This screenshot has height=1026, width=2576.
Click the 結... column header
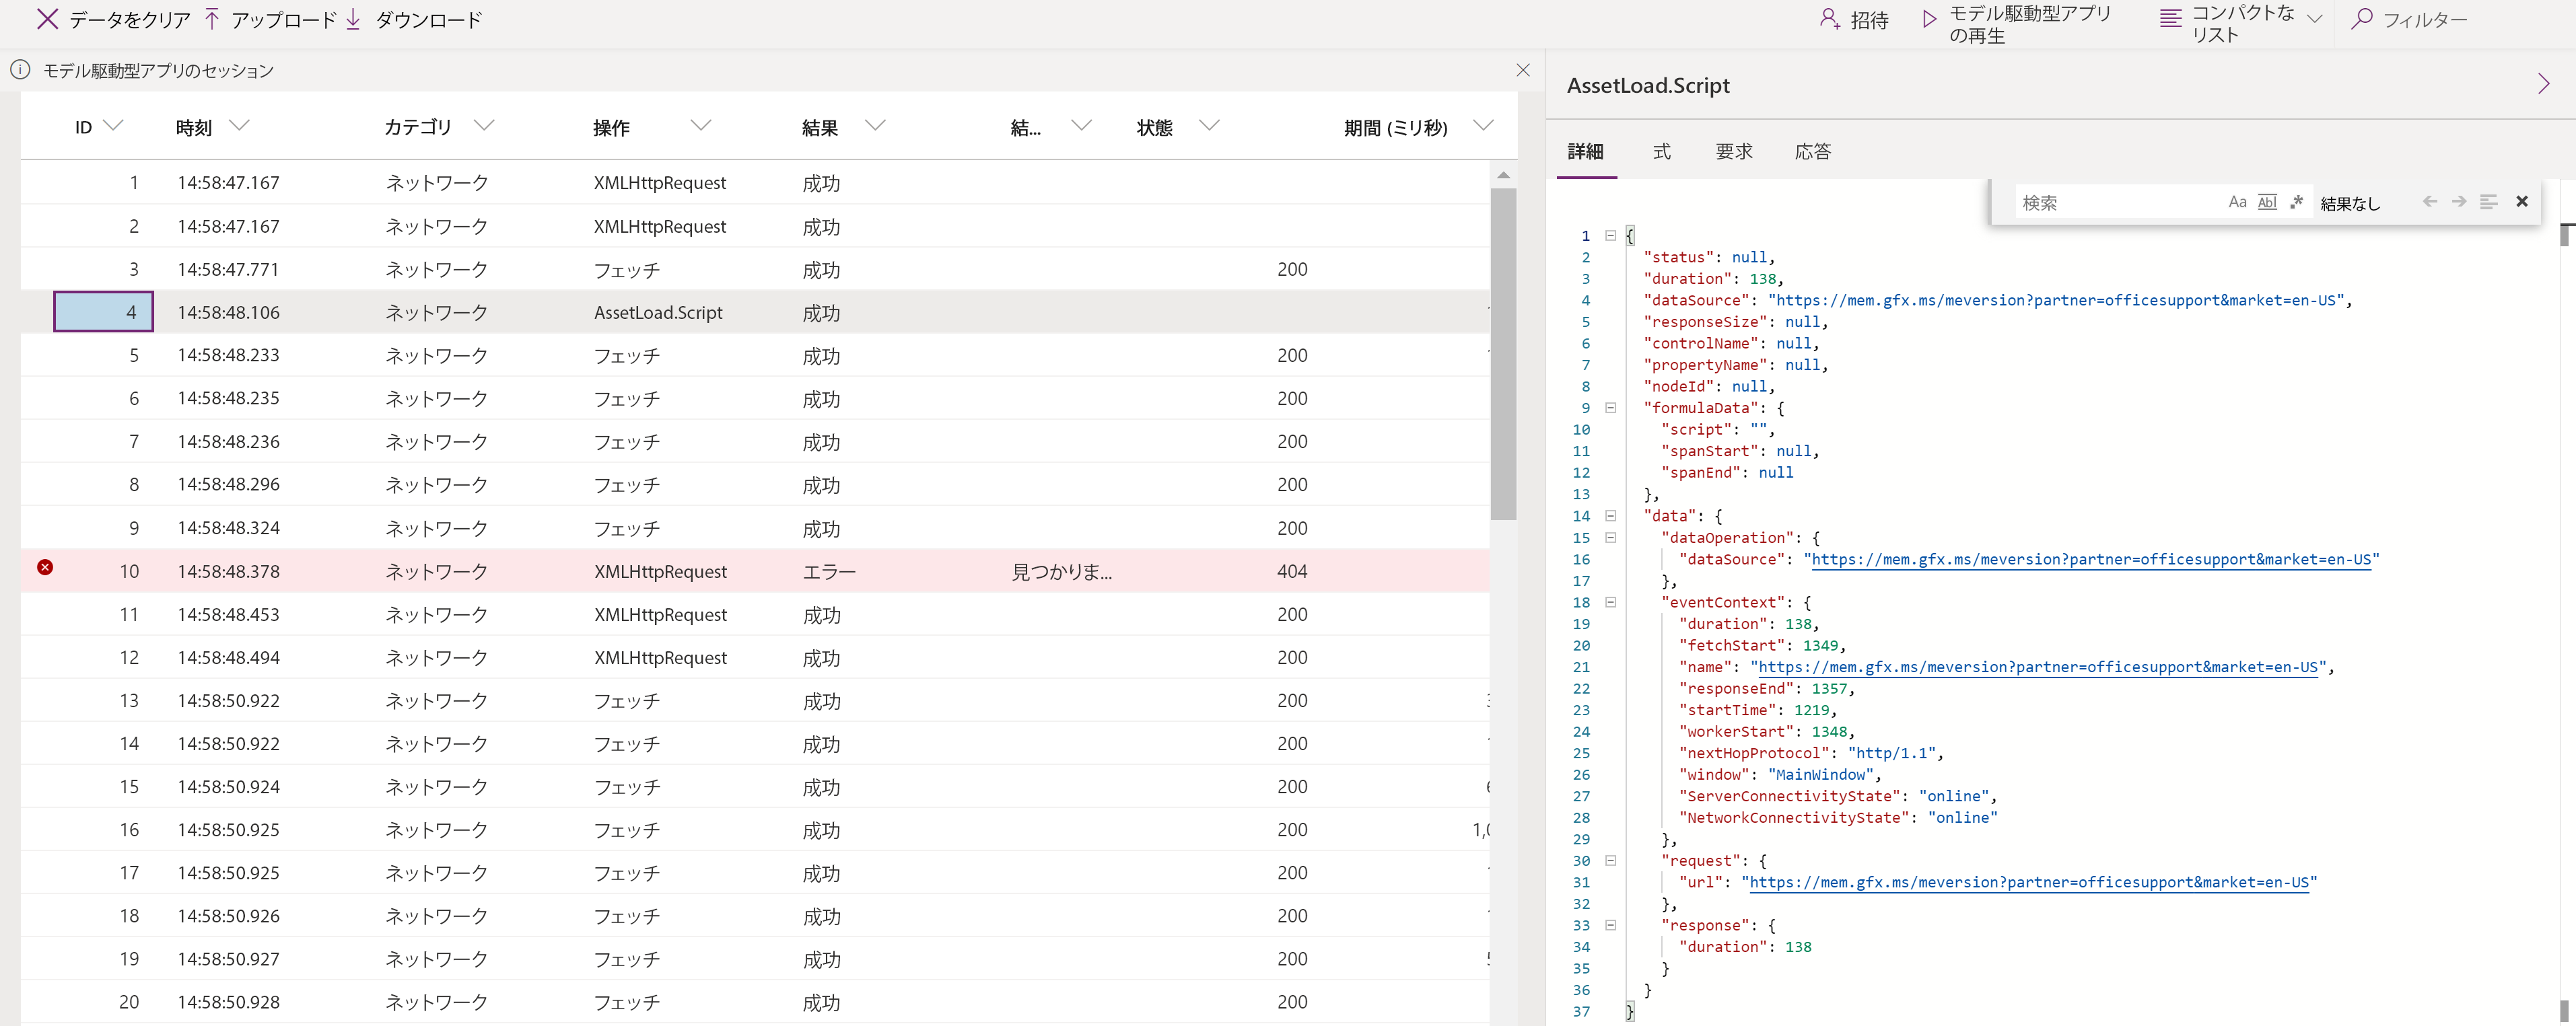point(1026,127)
